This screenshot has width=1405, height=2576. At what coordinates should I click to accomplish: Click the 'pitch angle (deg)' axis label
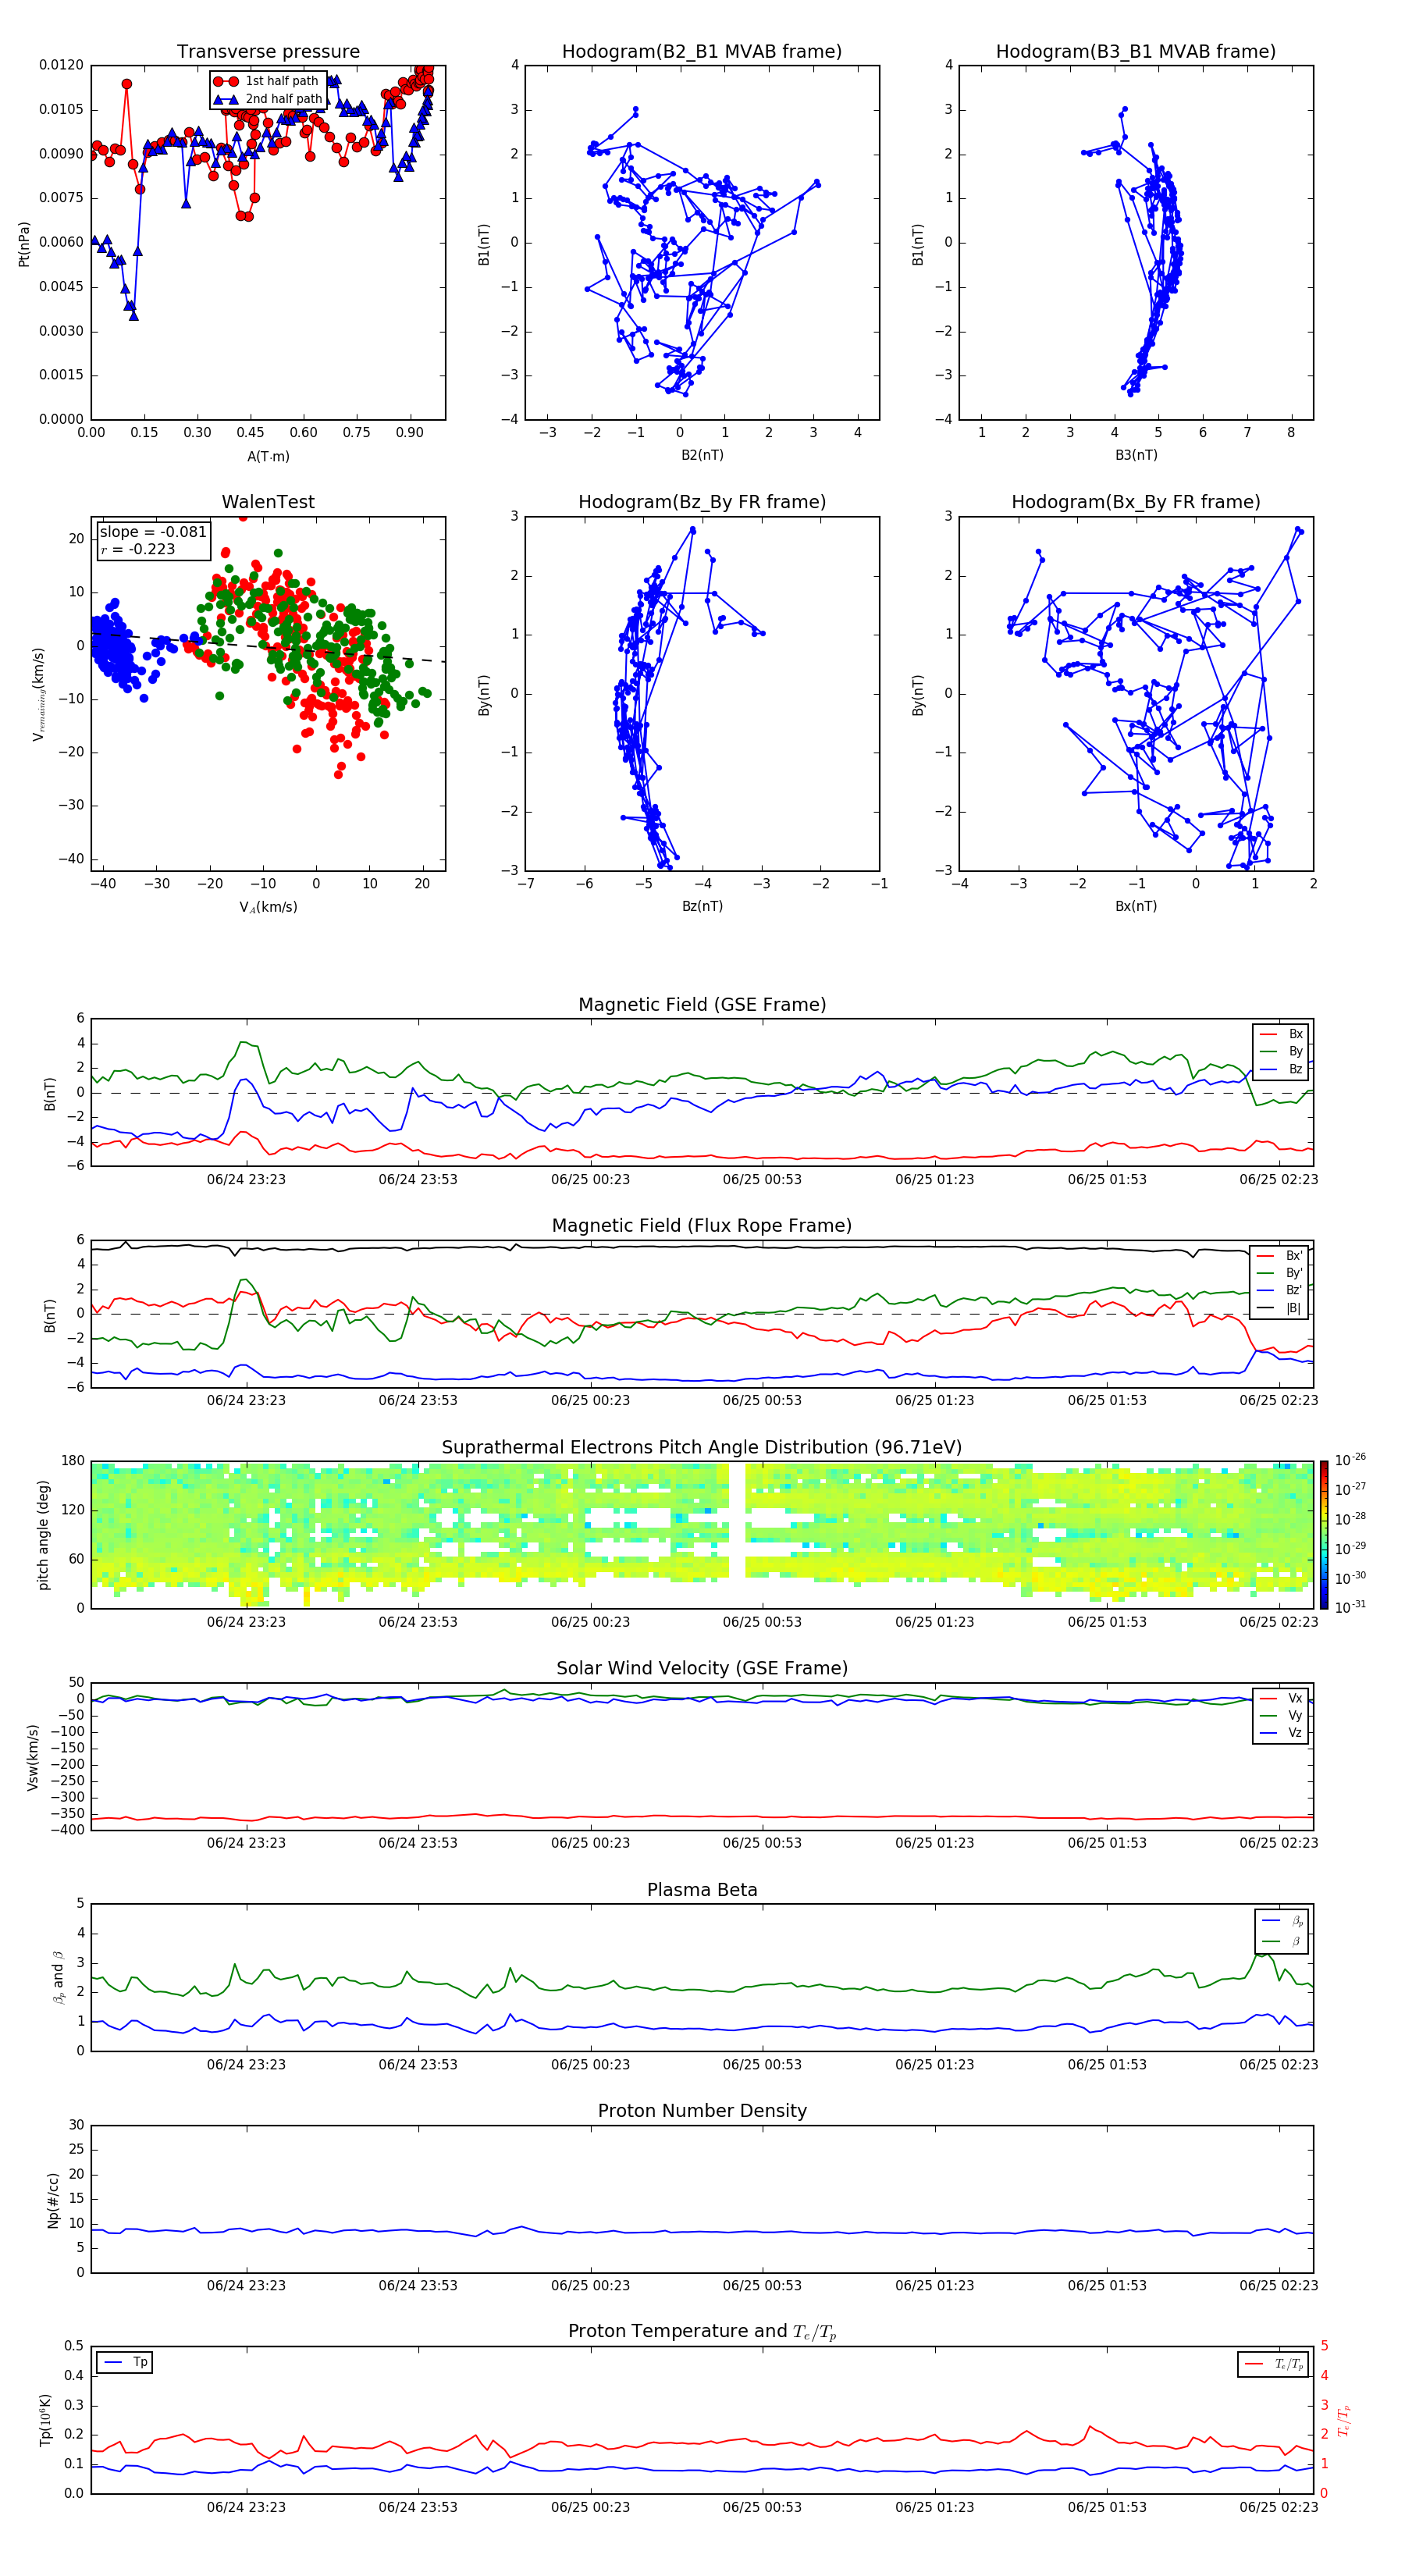pos(43,1535)
